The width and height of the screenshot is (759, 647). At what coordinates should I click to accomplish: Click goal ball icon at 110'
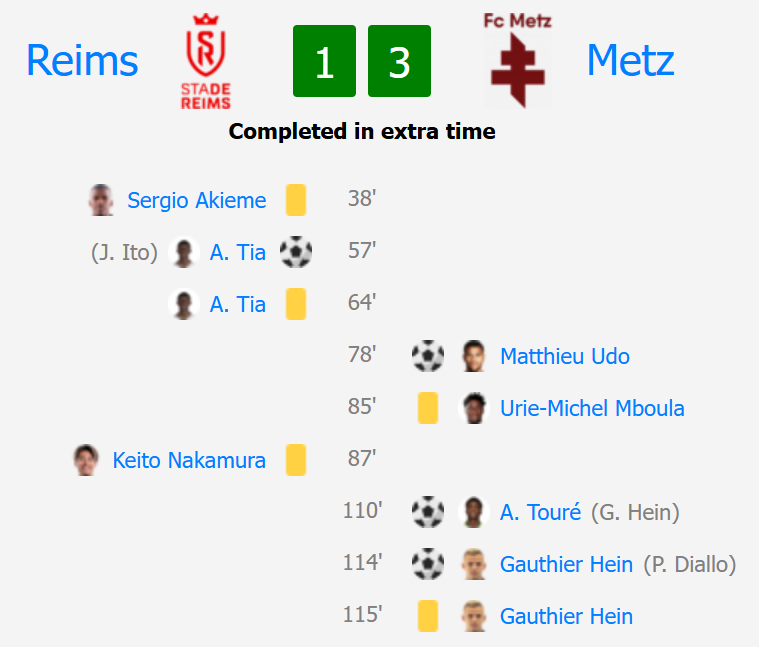tap(428, 512)
